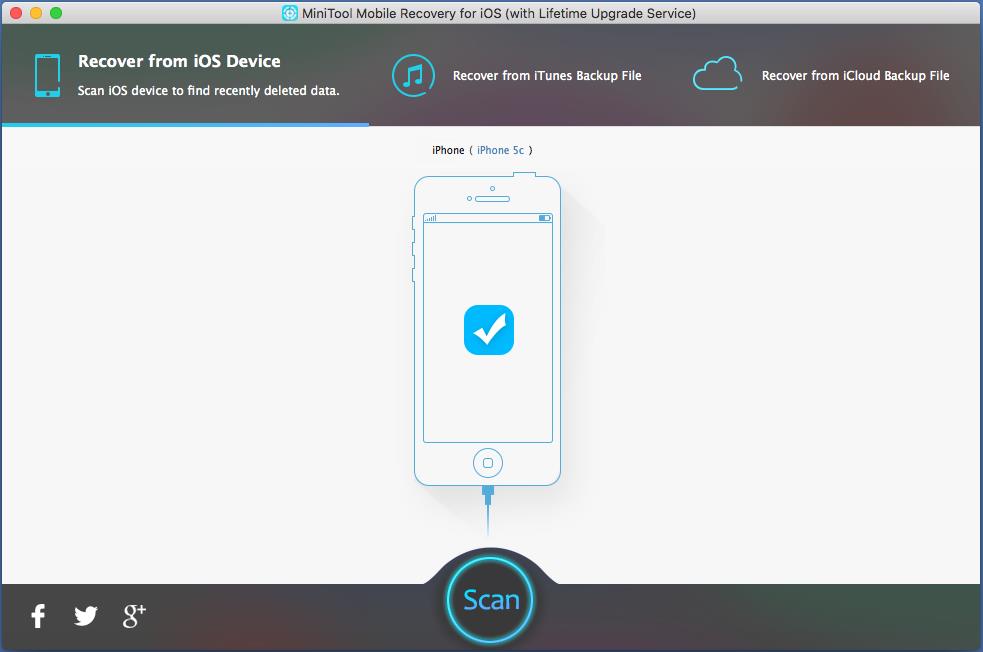Open the Facebook share icon
Screen dimensions: 983x652
[38, 616]
